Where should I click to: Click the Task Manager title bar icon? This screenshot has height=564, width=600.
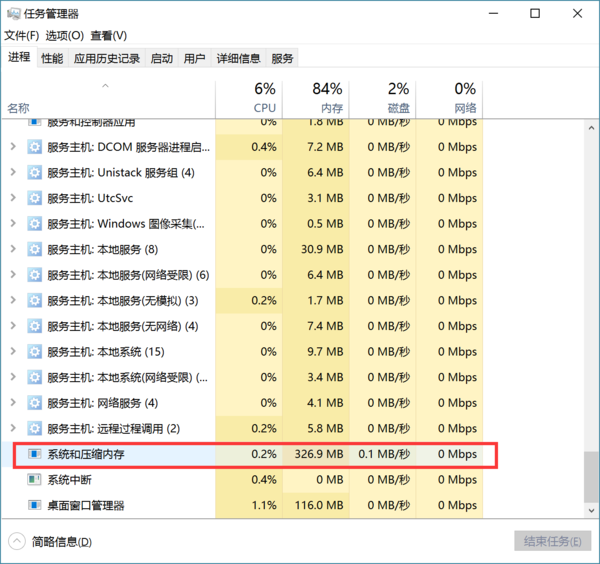coord(14,14)
